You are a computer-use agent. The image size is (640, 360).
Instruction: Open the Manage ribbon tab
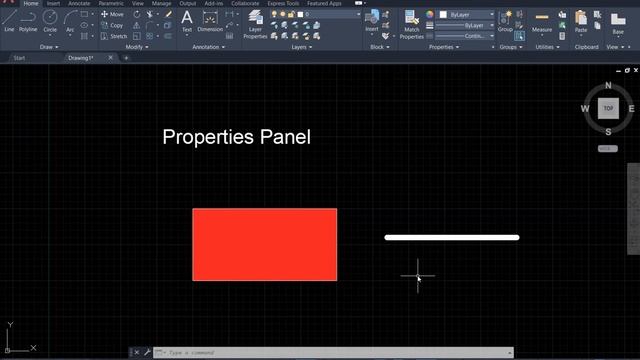click(x=161, y=3)
